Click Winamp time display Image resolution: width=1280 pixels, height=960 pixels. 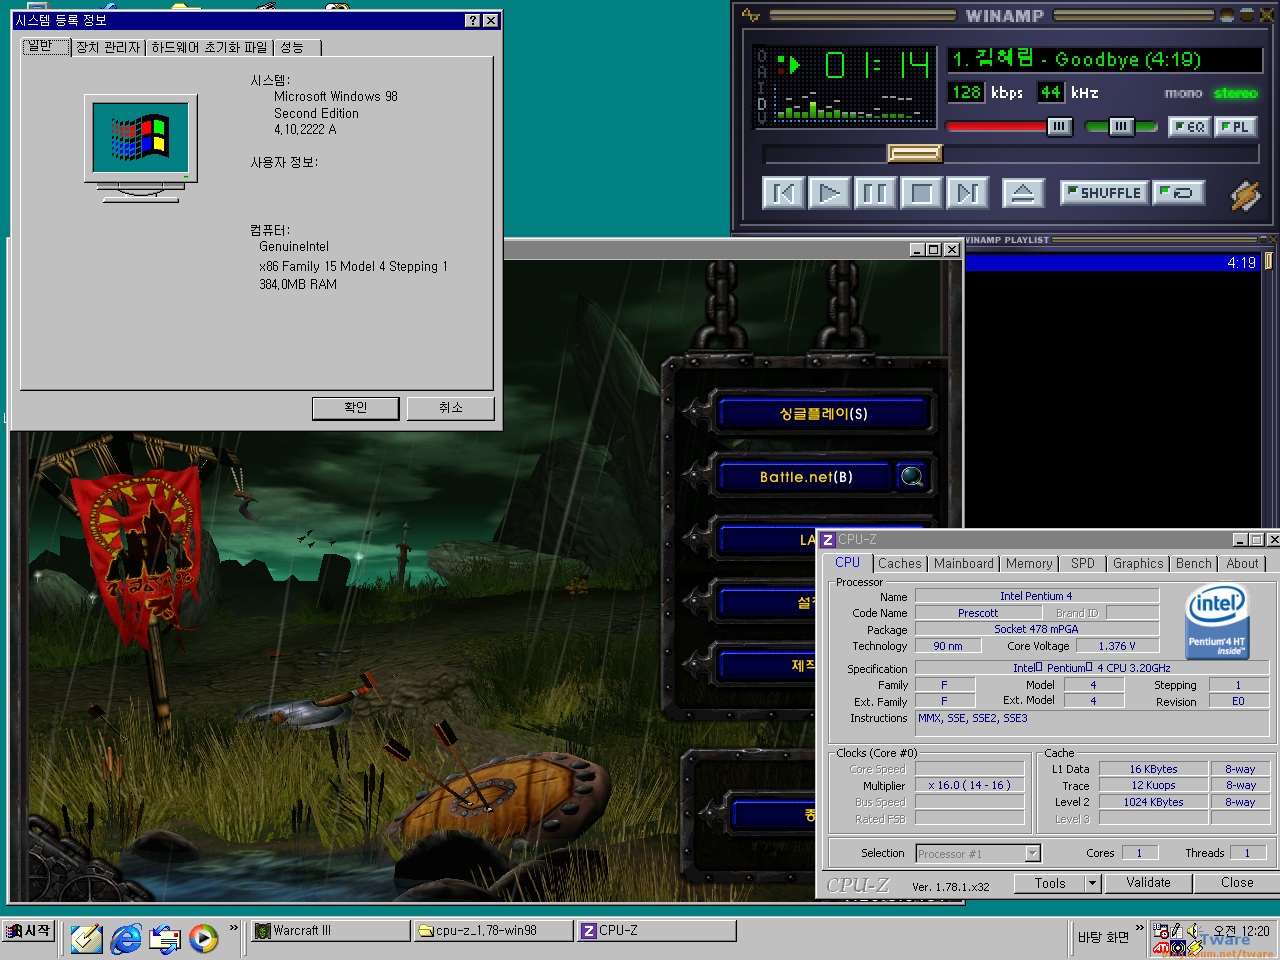(878, 65)
